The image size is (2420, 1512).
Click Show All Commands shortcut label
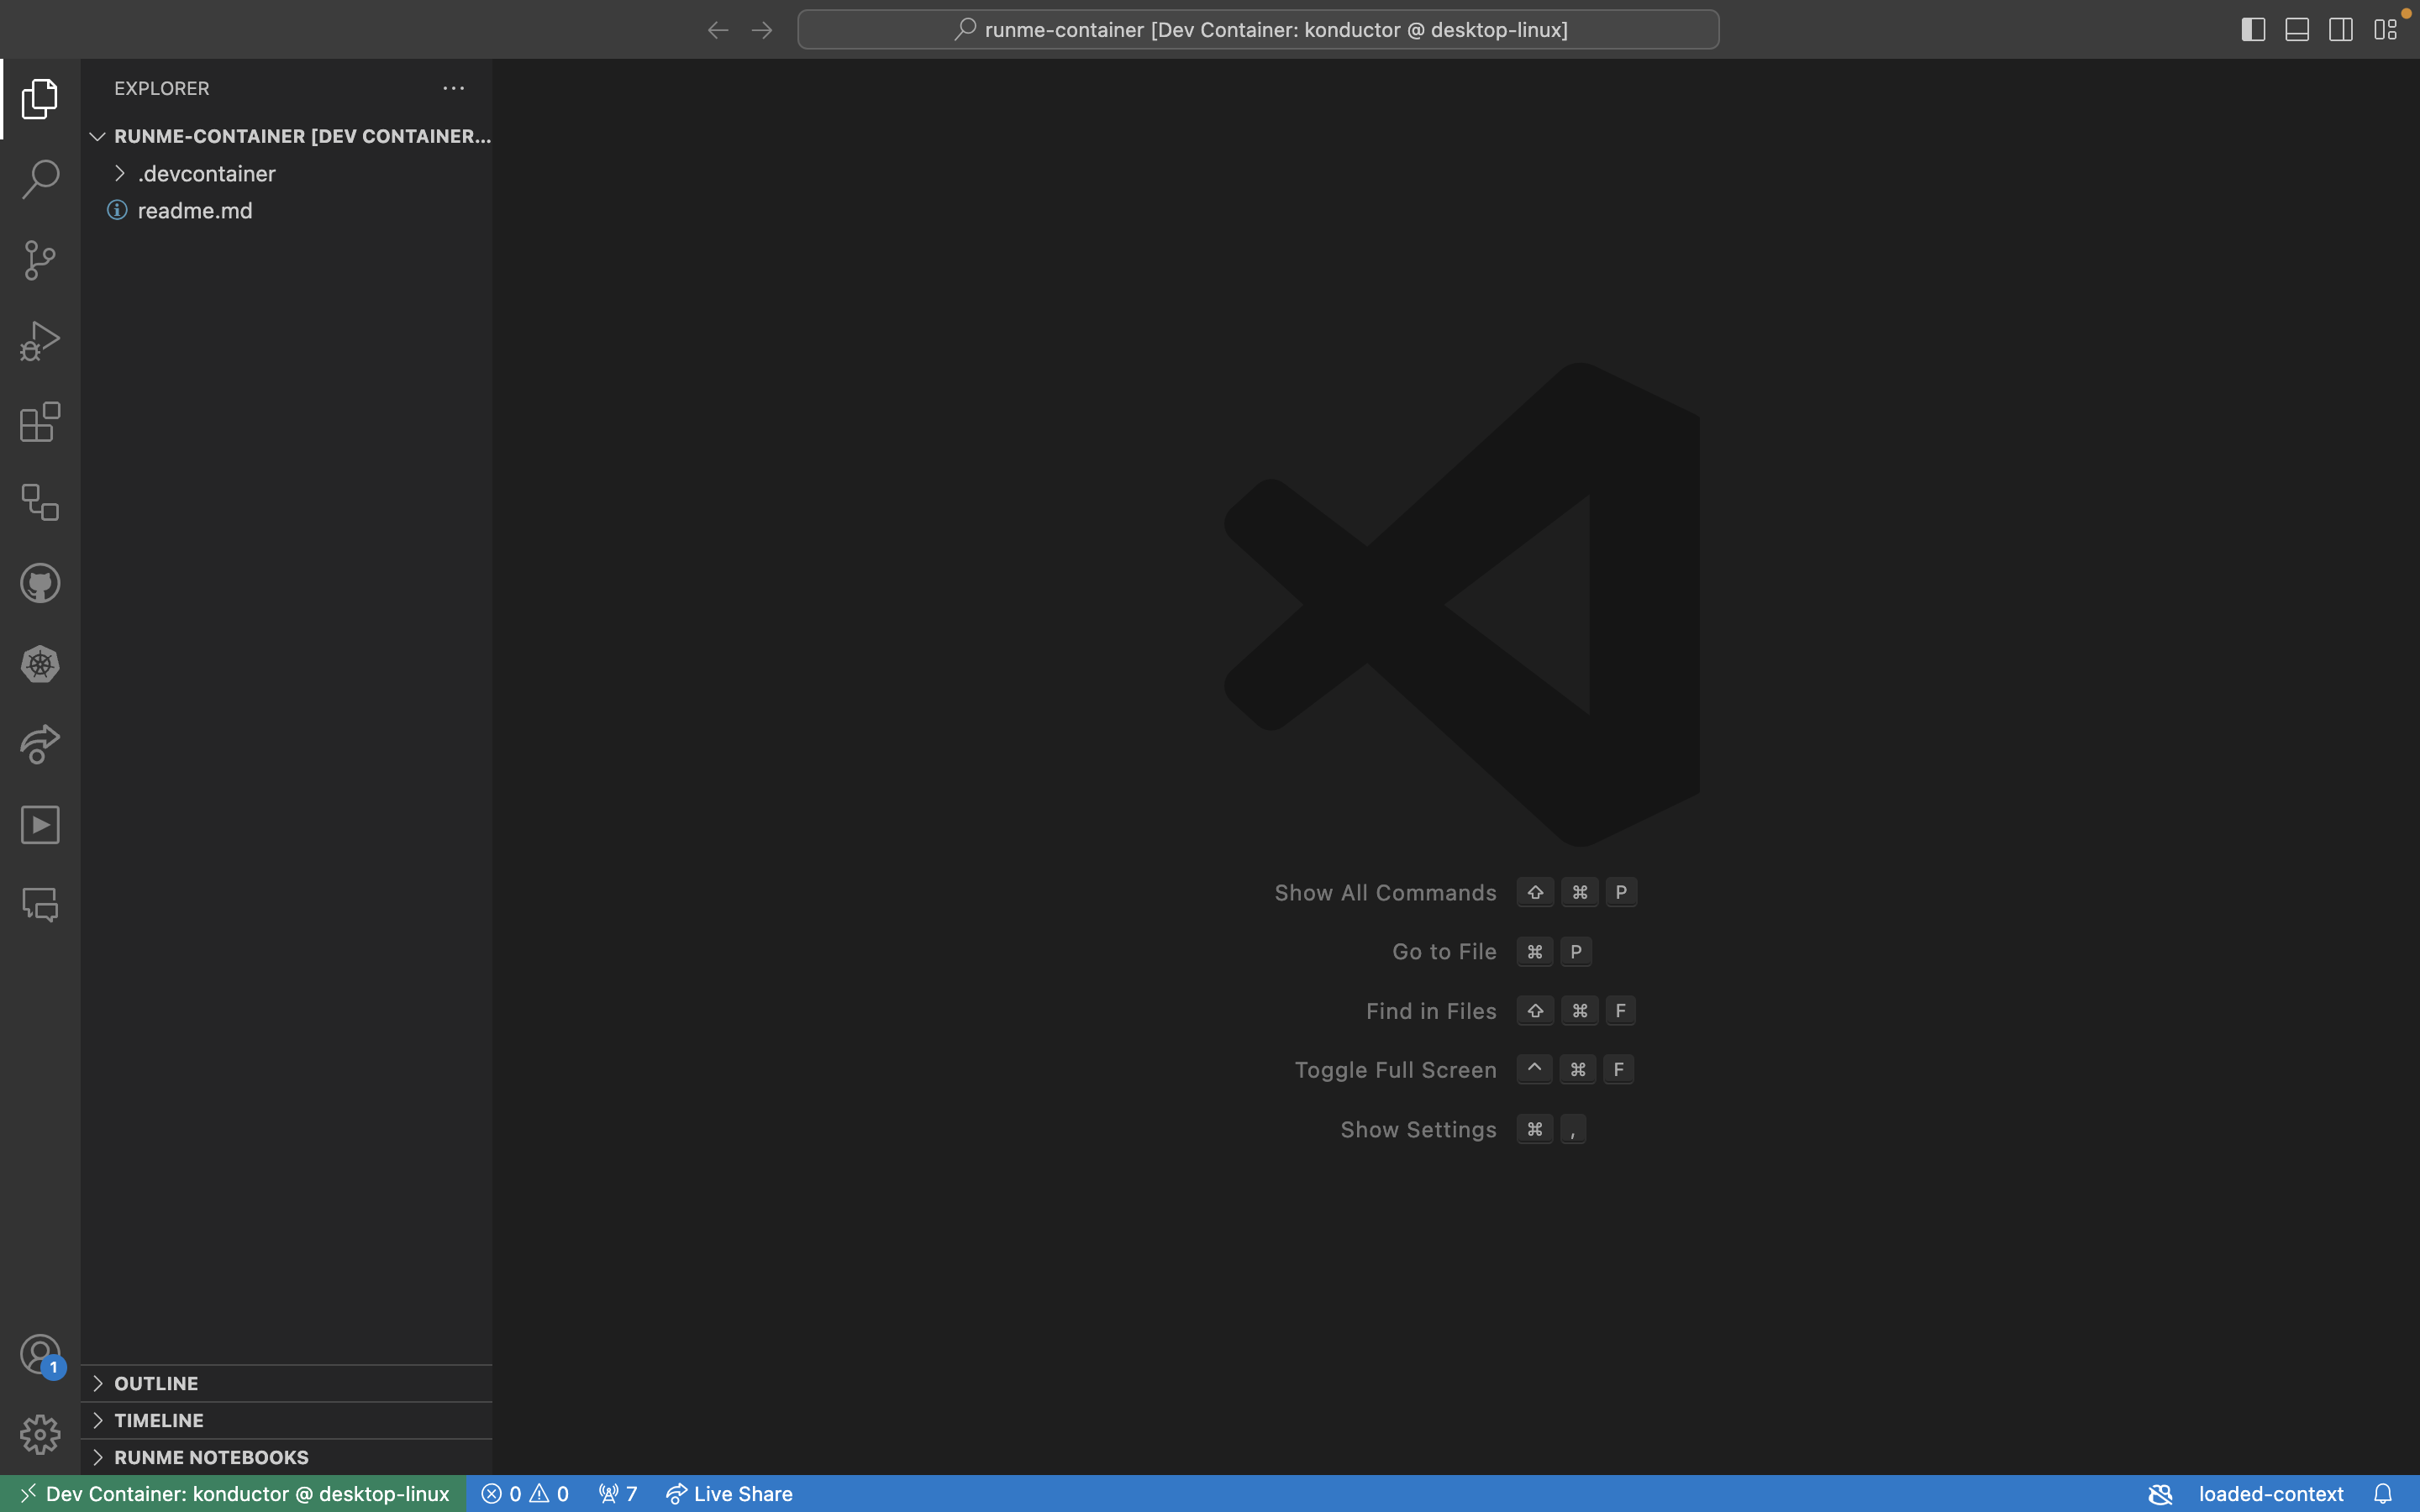(1385, 892)
